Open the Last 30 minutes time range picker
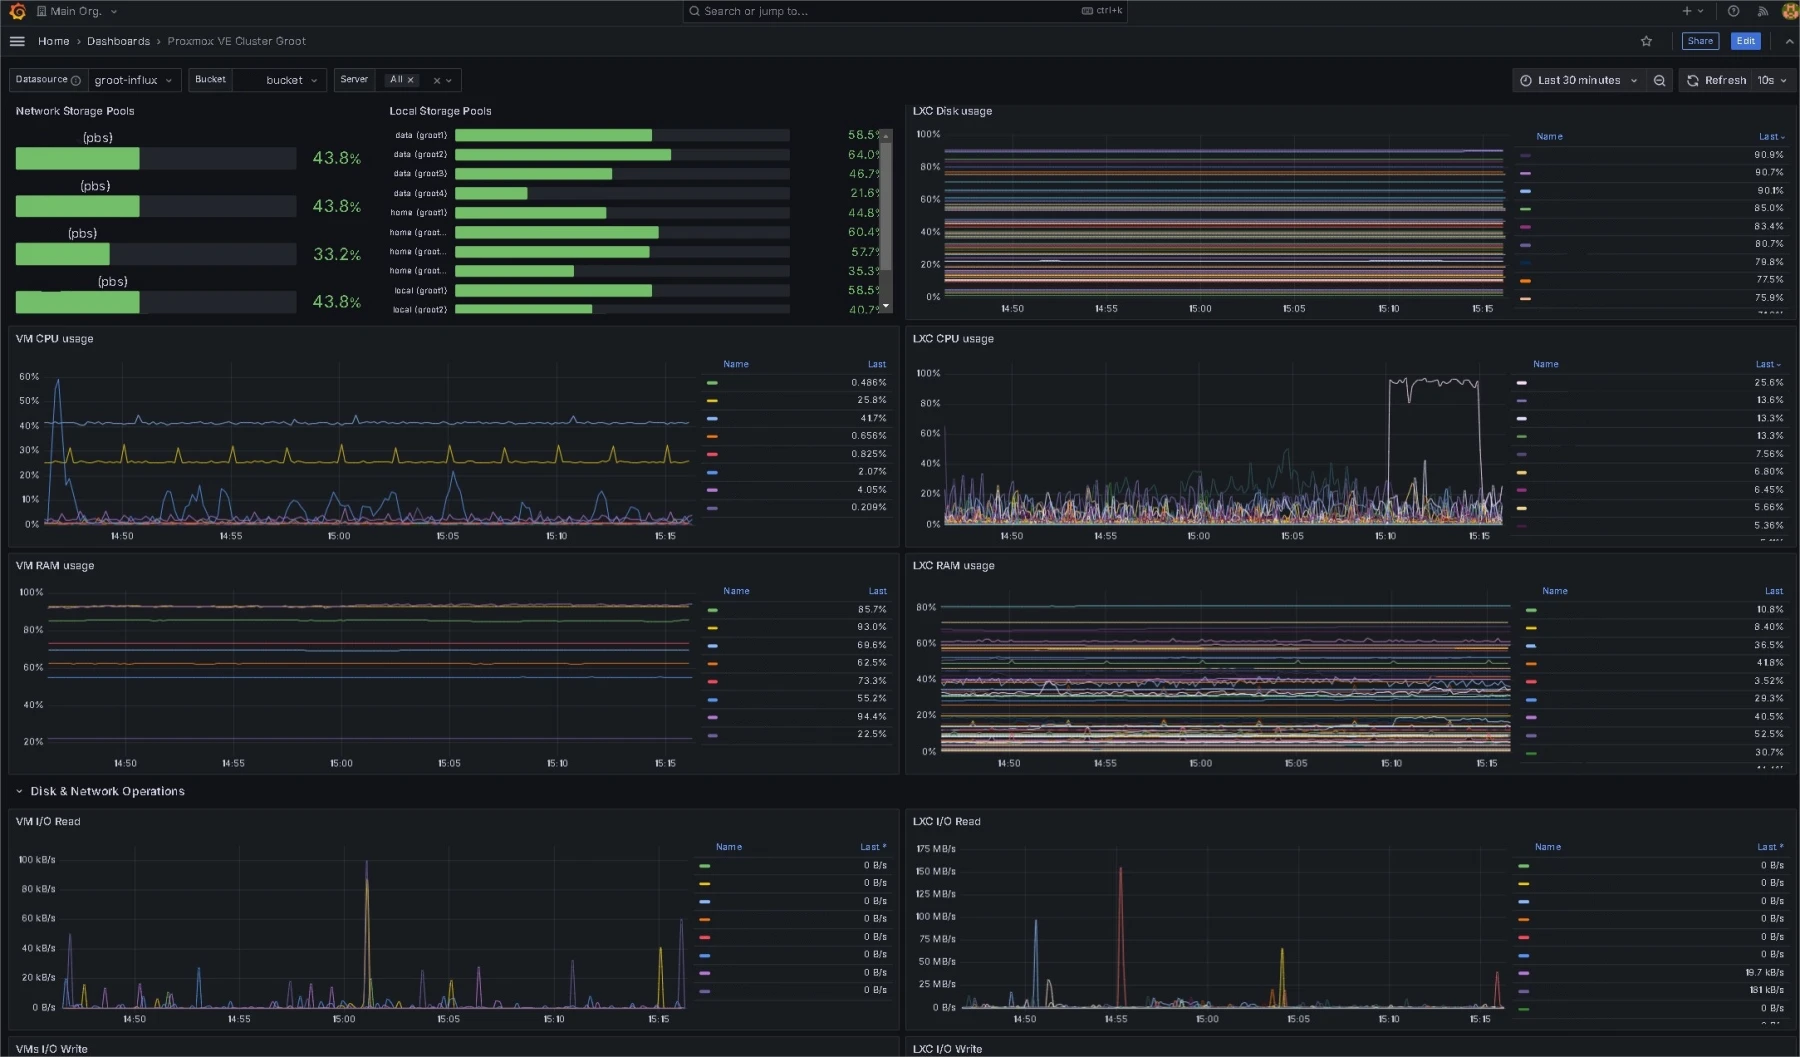Image resolution: width=1800 pixels, height=1057 pixels. point(1578,80)
